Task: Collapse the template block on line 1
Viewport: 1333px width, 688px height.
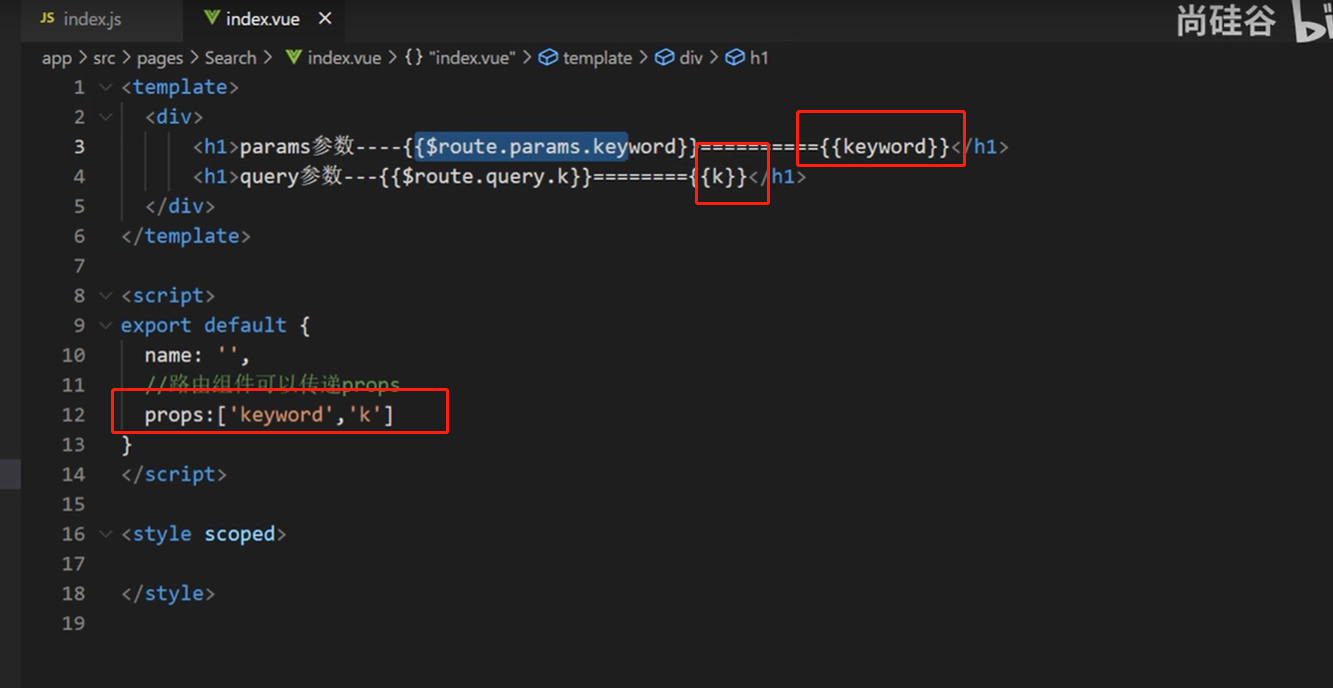Action: (x=106, y=88)
